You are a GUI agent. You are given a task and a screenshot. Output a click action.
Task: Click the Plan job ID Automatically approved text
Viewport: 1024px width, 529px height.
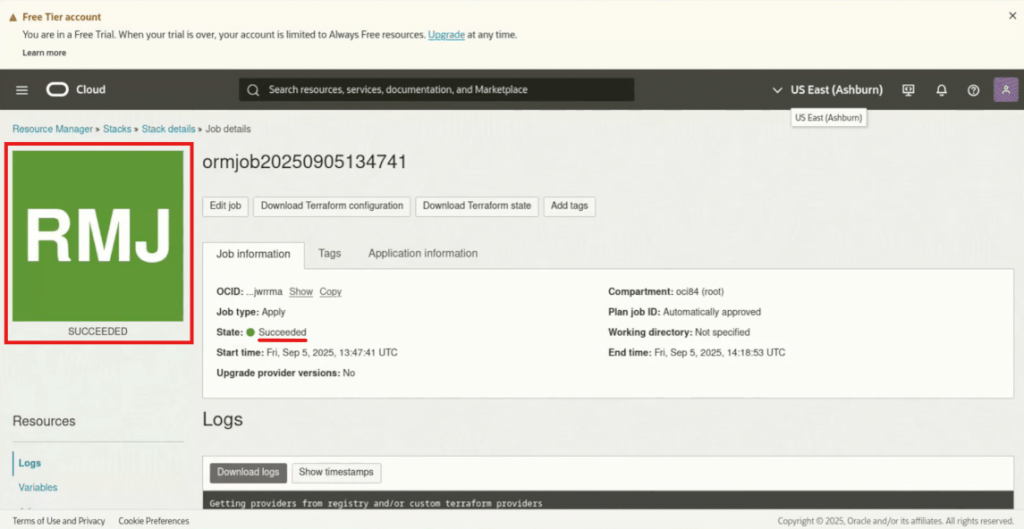tap(712, 312)
